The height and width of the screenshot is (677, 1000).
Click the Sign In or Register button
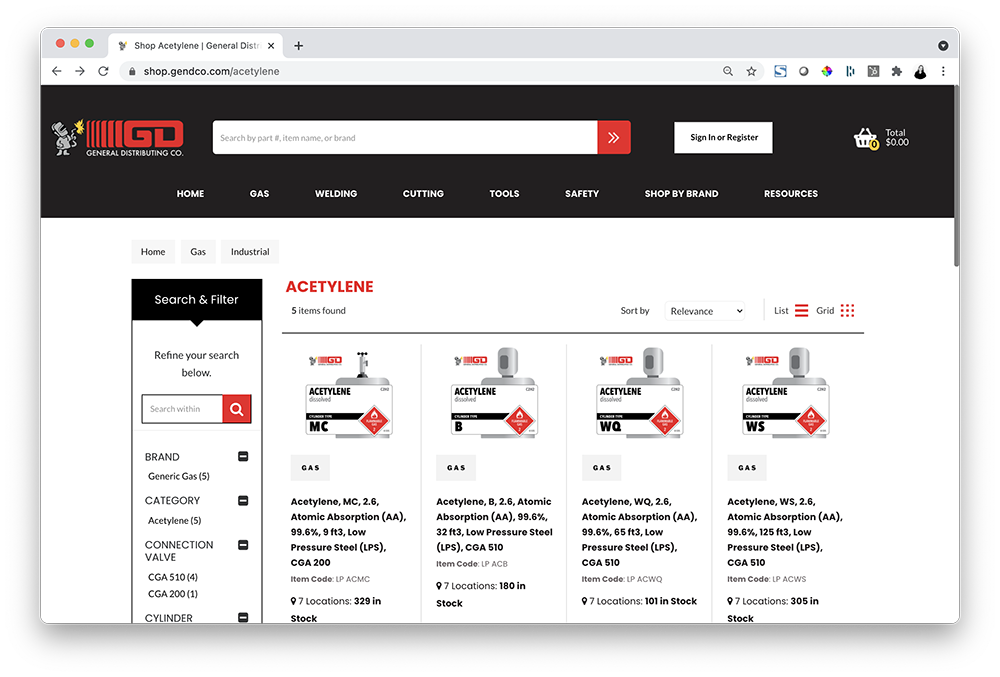pos(724,138)
